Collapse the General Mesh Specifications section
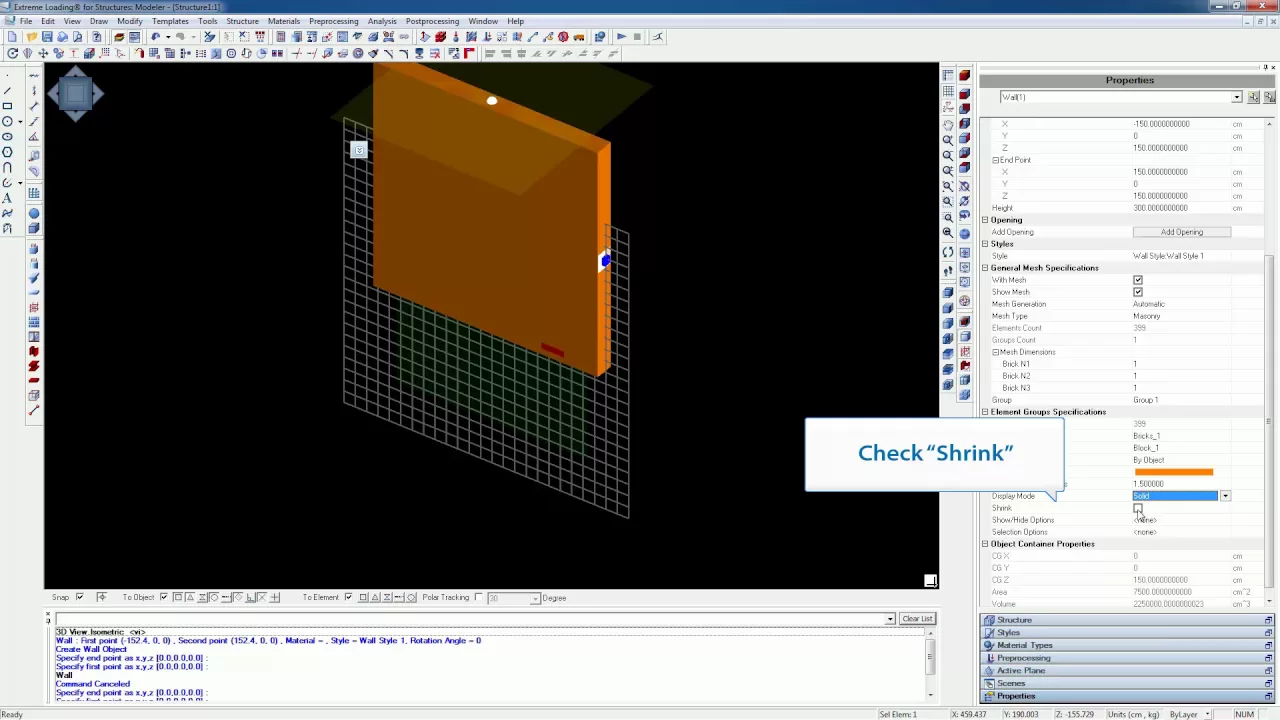This screenshot has height=720, width=1280. click(985, 268)
